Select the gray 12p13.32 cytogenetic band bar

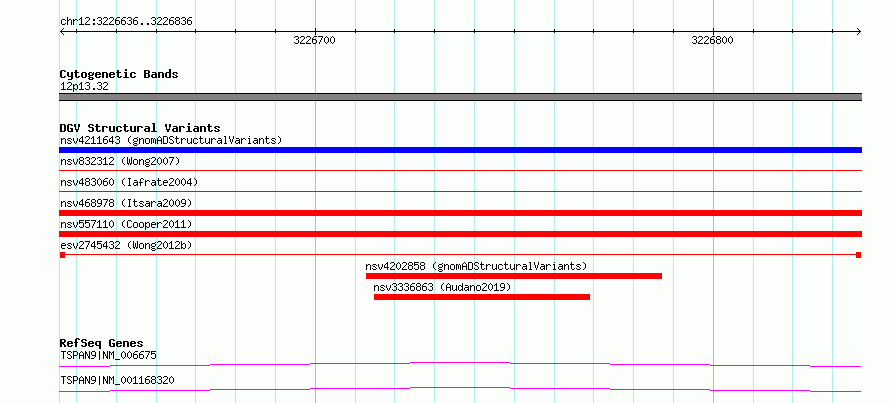(x=460, y=97)
